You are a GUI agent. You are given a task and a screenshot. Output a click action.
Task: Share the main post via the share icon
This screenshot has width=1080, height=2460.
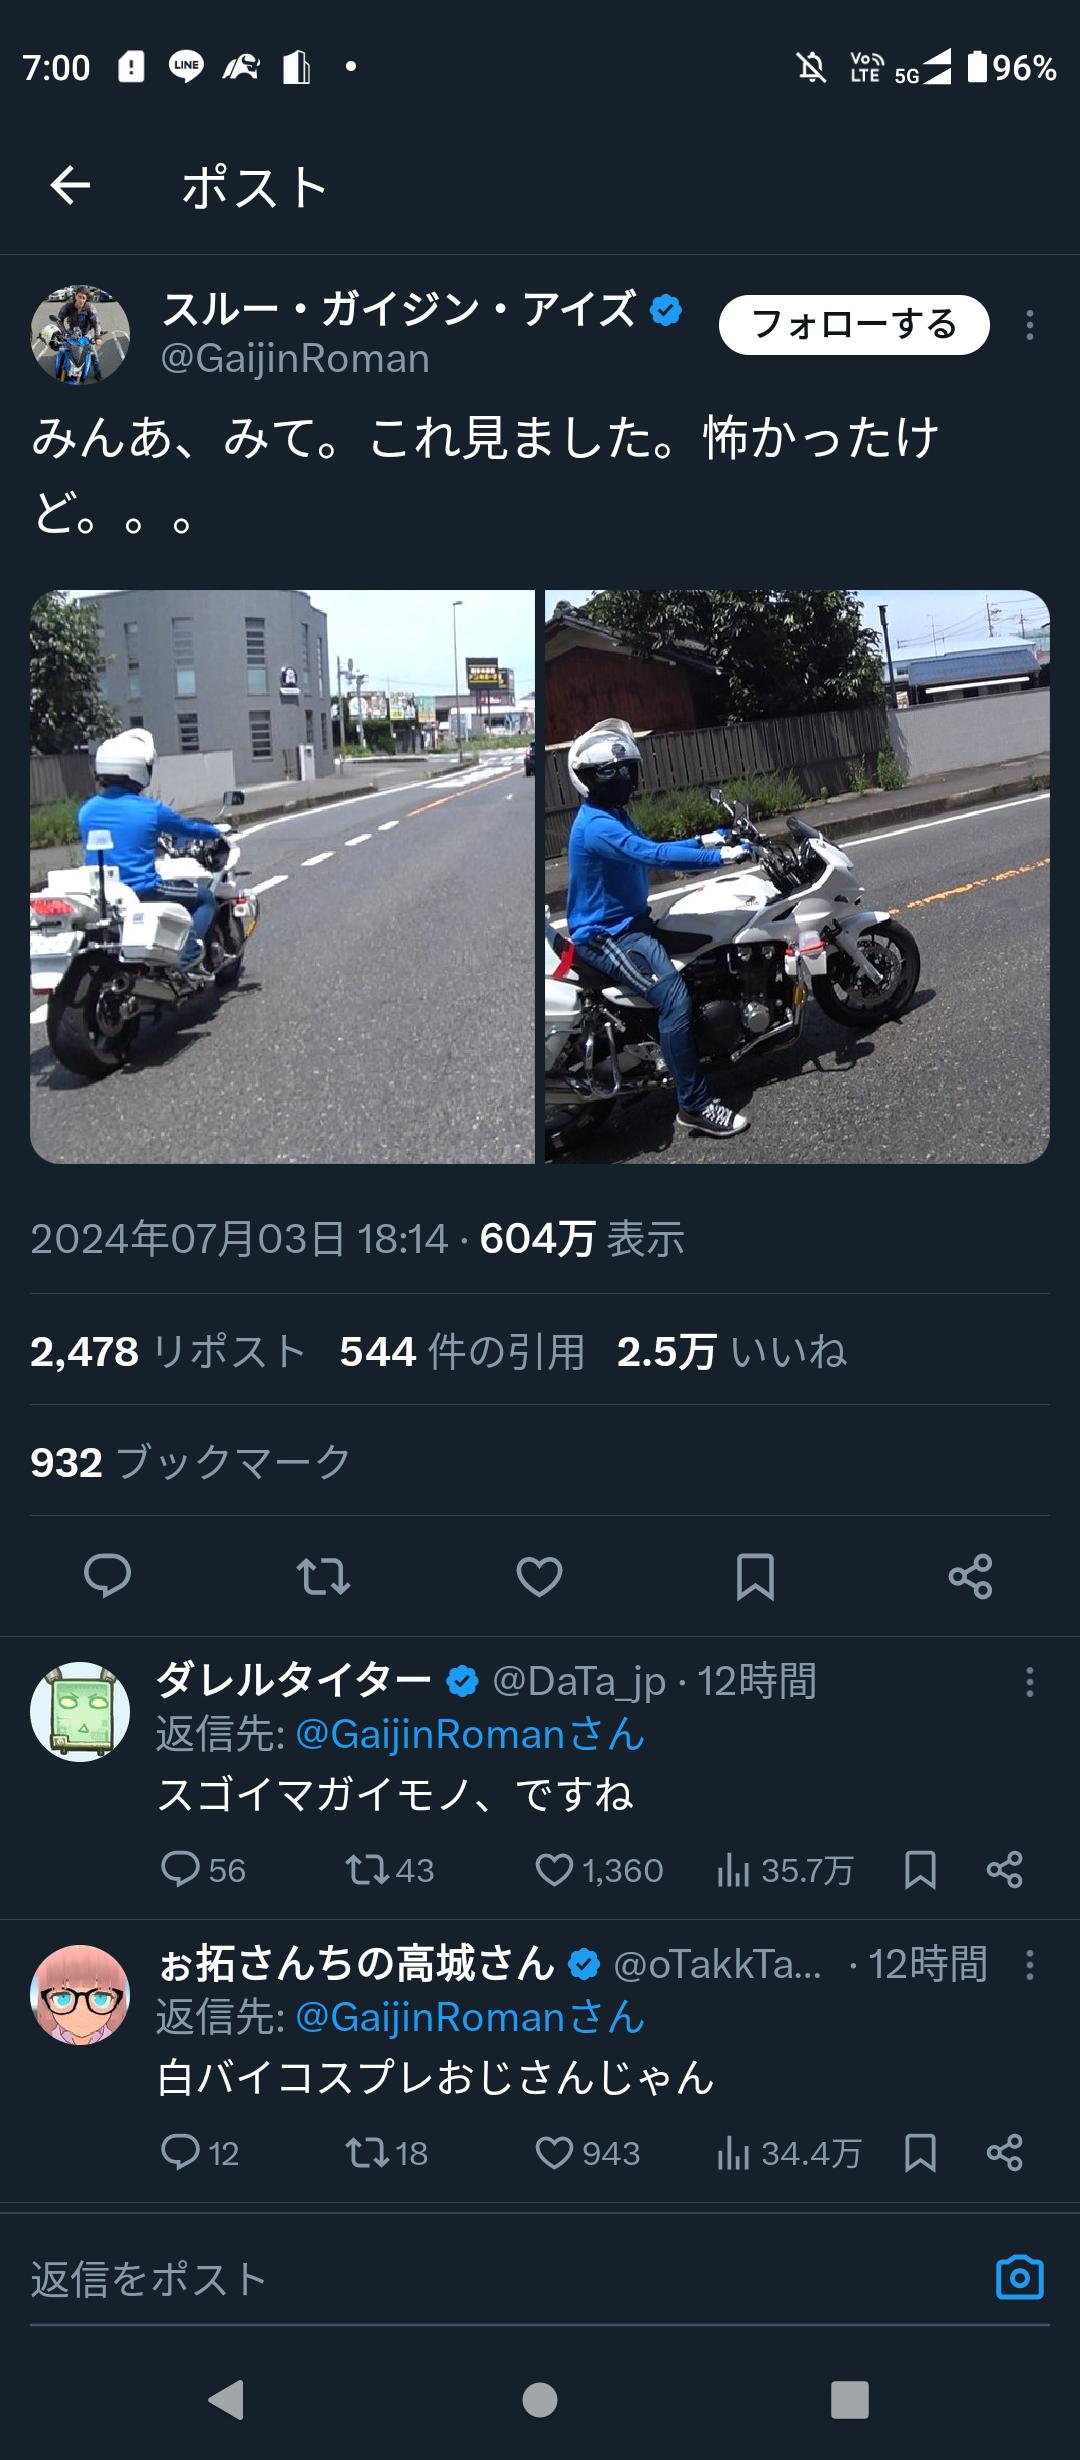(x=970, y=1577)
